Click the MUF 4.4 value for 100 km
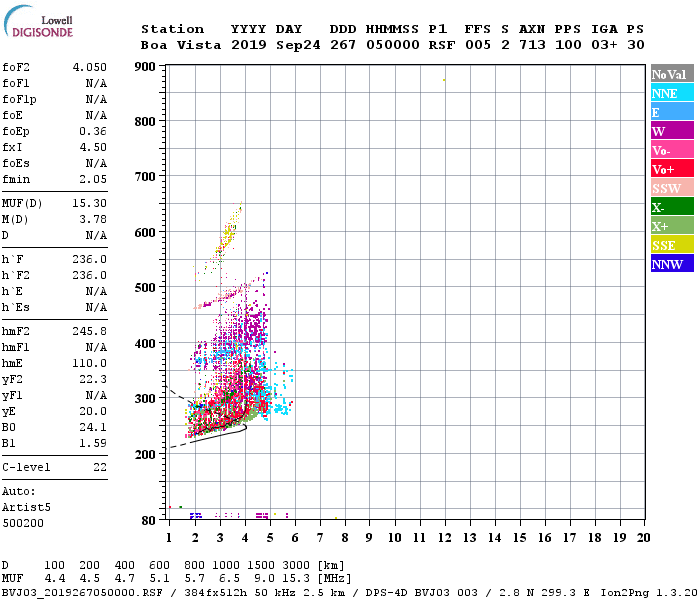The width and height of the screenshot is (700, 600). click(x=54, y=579)
